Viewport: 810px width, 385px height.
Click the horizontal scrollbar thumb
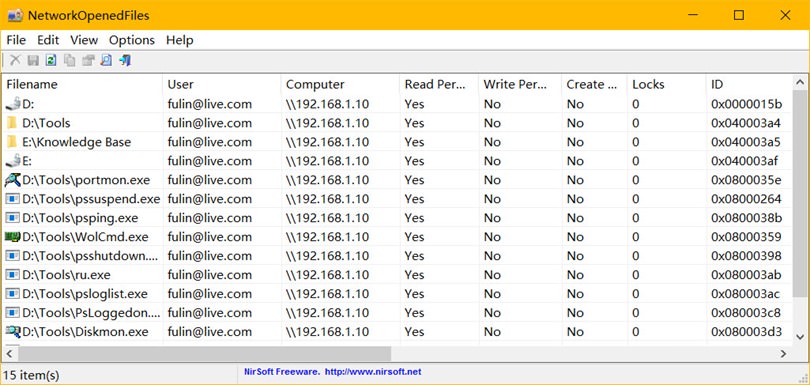point(205,354)
